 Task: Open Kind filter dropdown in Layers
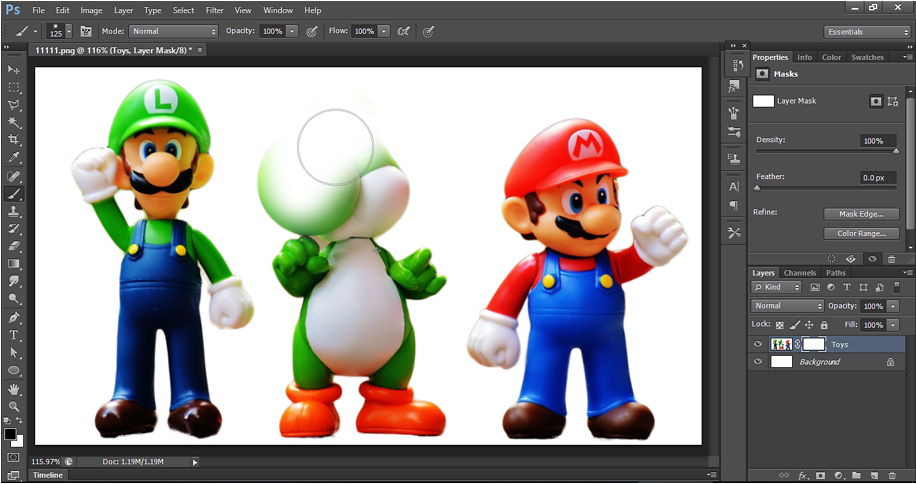coord(776,287)
